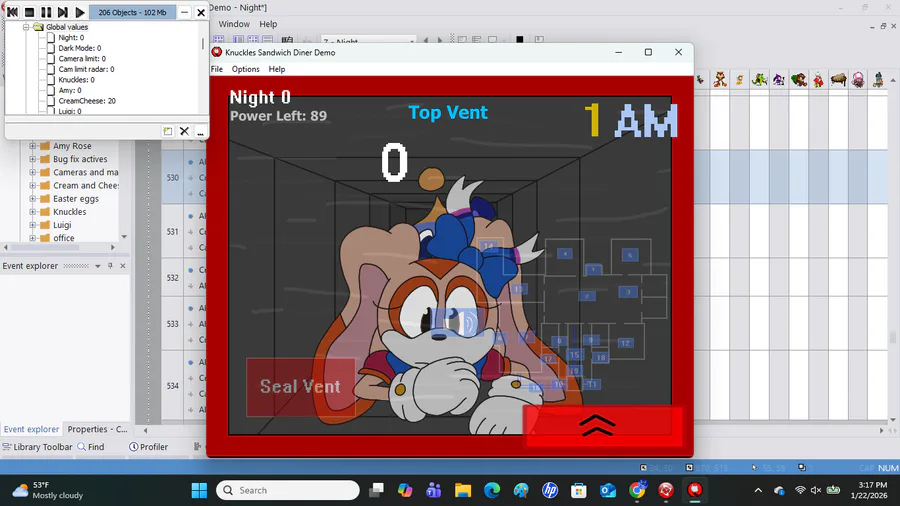Switch to the Properties tab
The width and height of the screenshot is (900, 506).
tap(97, 429)
